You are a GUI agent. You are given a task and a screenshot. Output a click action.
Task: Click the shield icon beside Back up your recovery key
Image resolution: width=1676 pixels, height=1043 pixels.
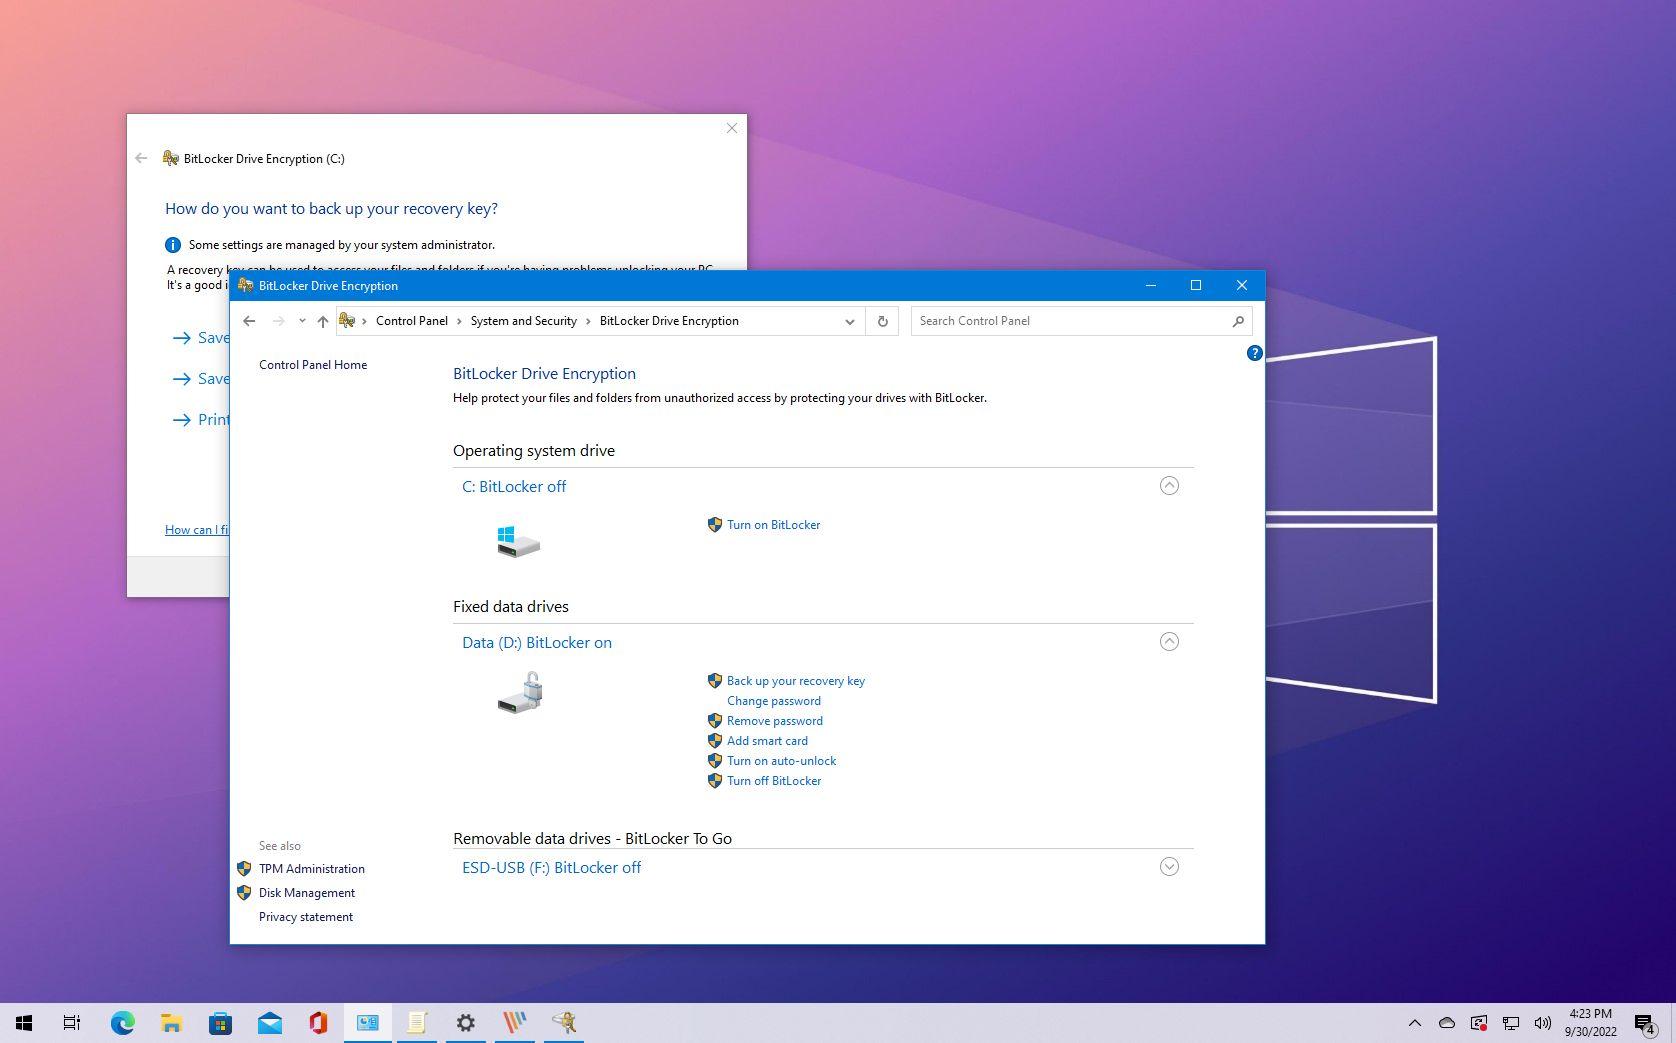coord(715,681)
